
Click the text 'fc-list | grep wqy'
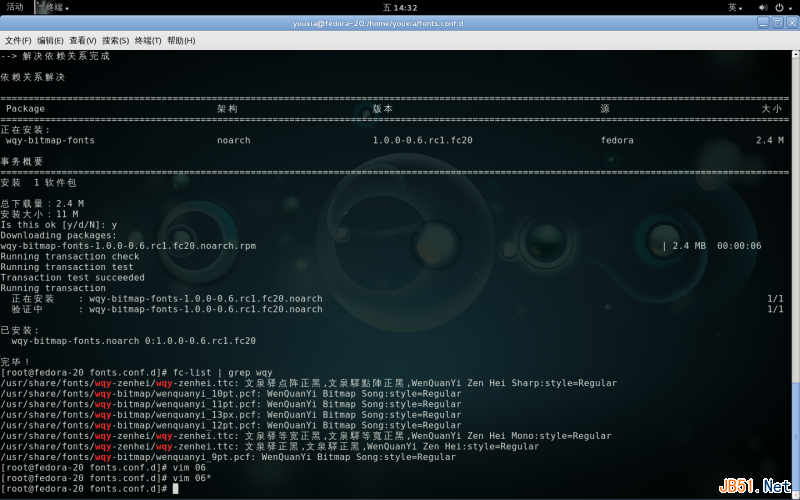pos(222,372)
